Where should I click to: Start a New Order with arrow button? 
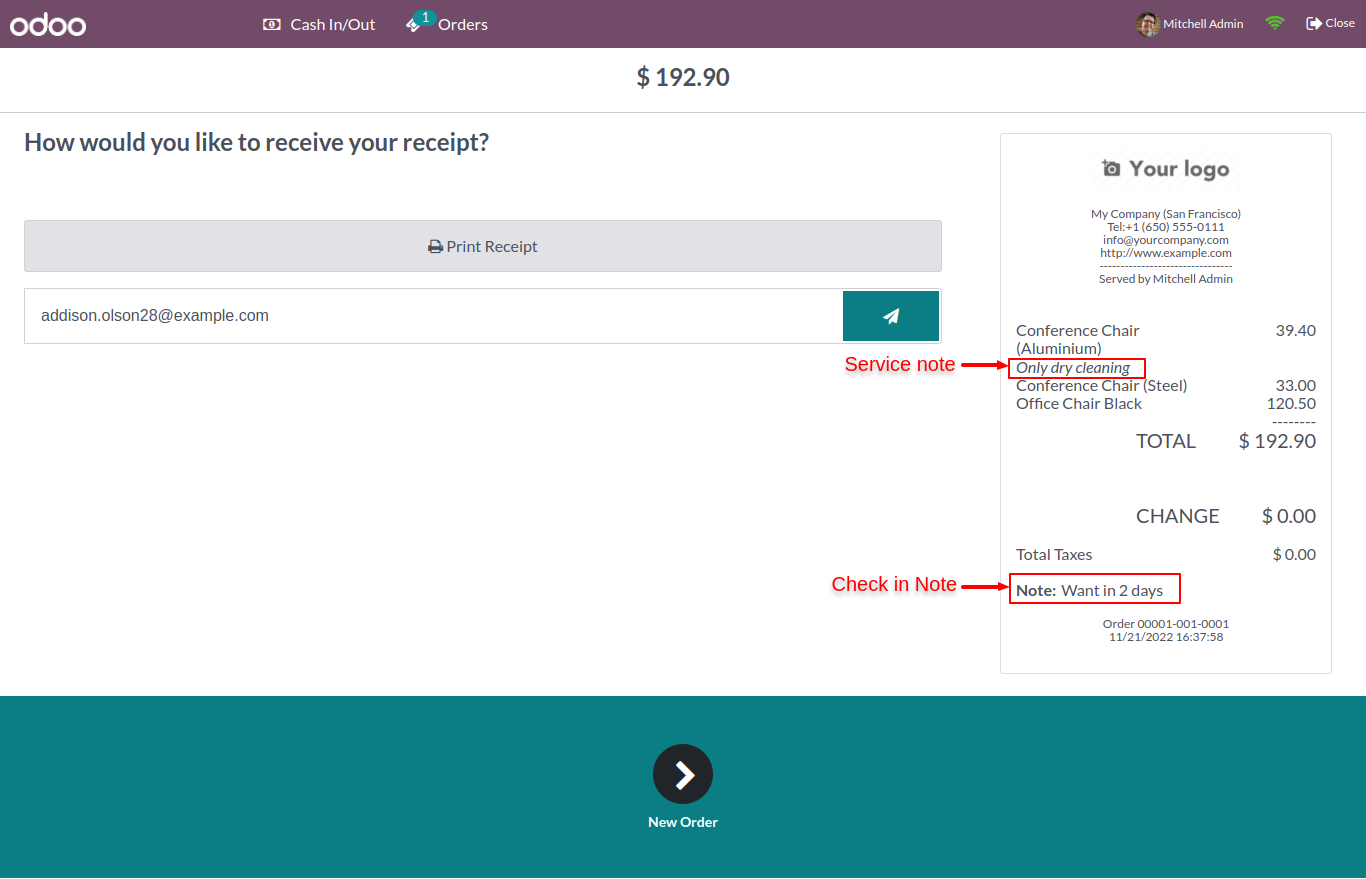tap(683, 774)
